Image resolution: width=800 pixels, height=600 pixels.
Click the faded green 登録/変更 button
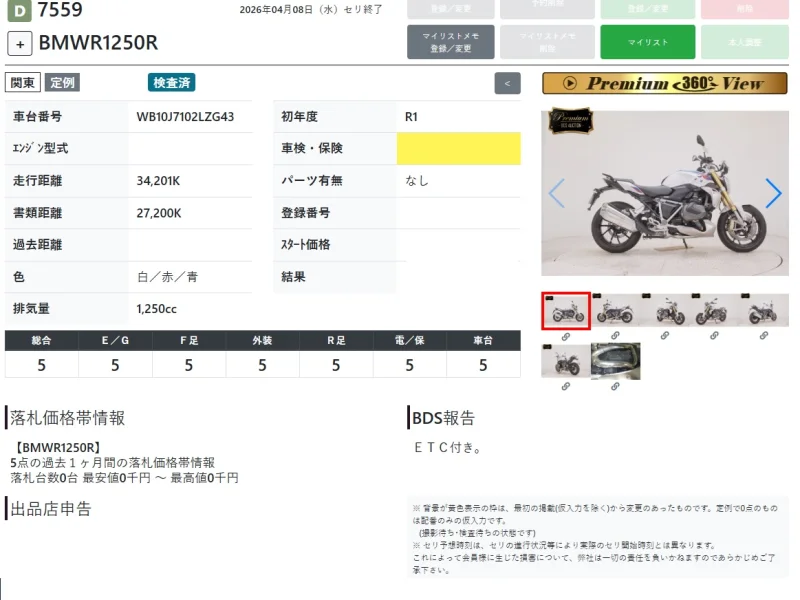[x=647, y=9]
